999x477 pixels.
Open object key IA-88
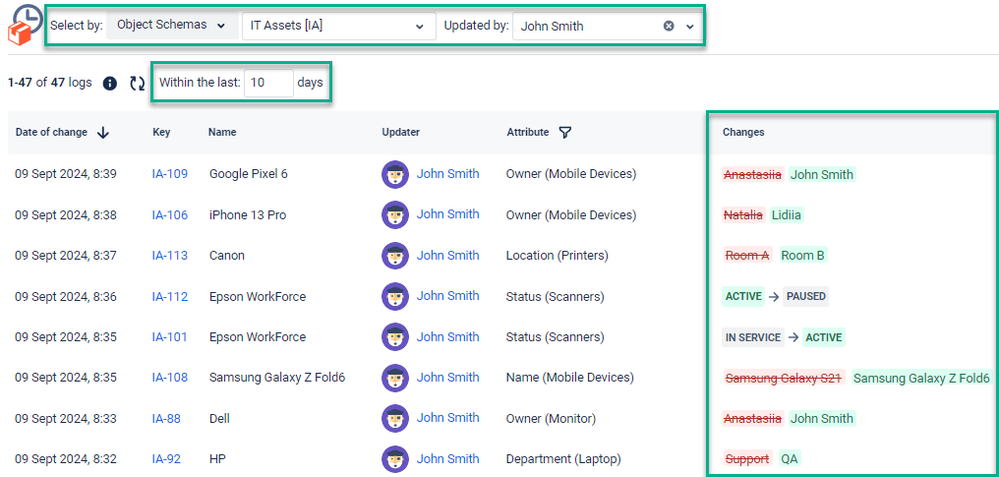(x=166, y=418)
